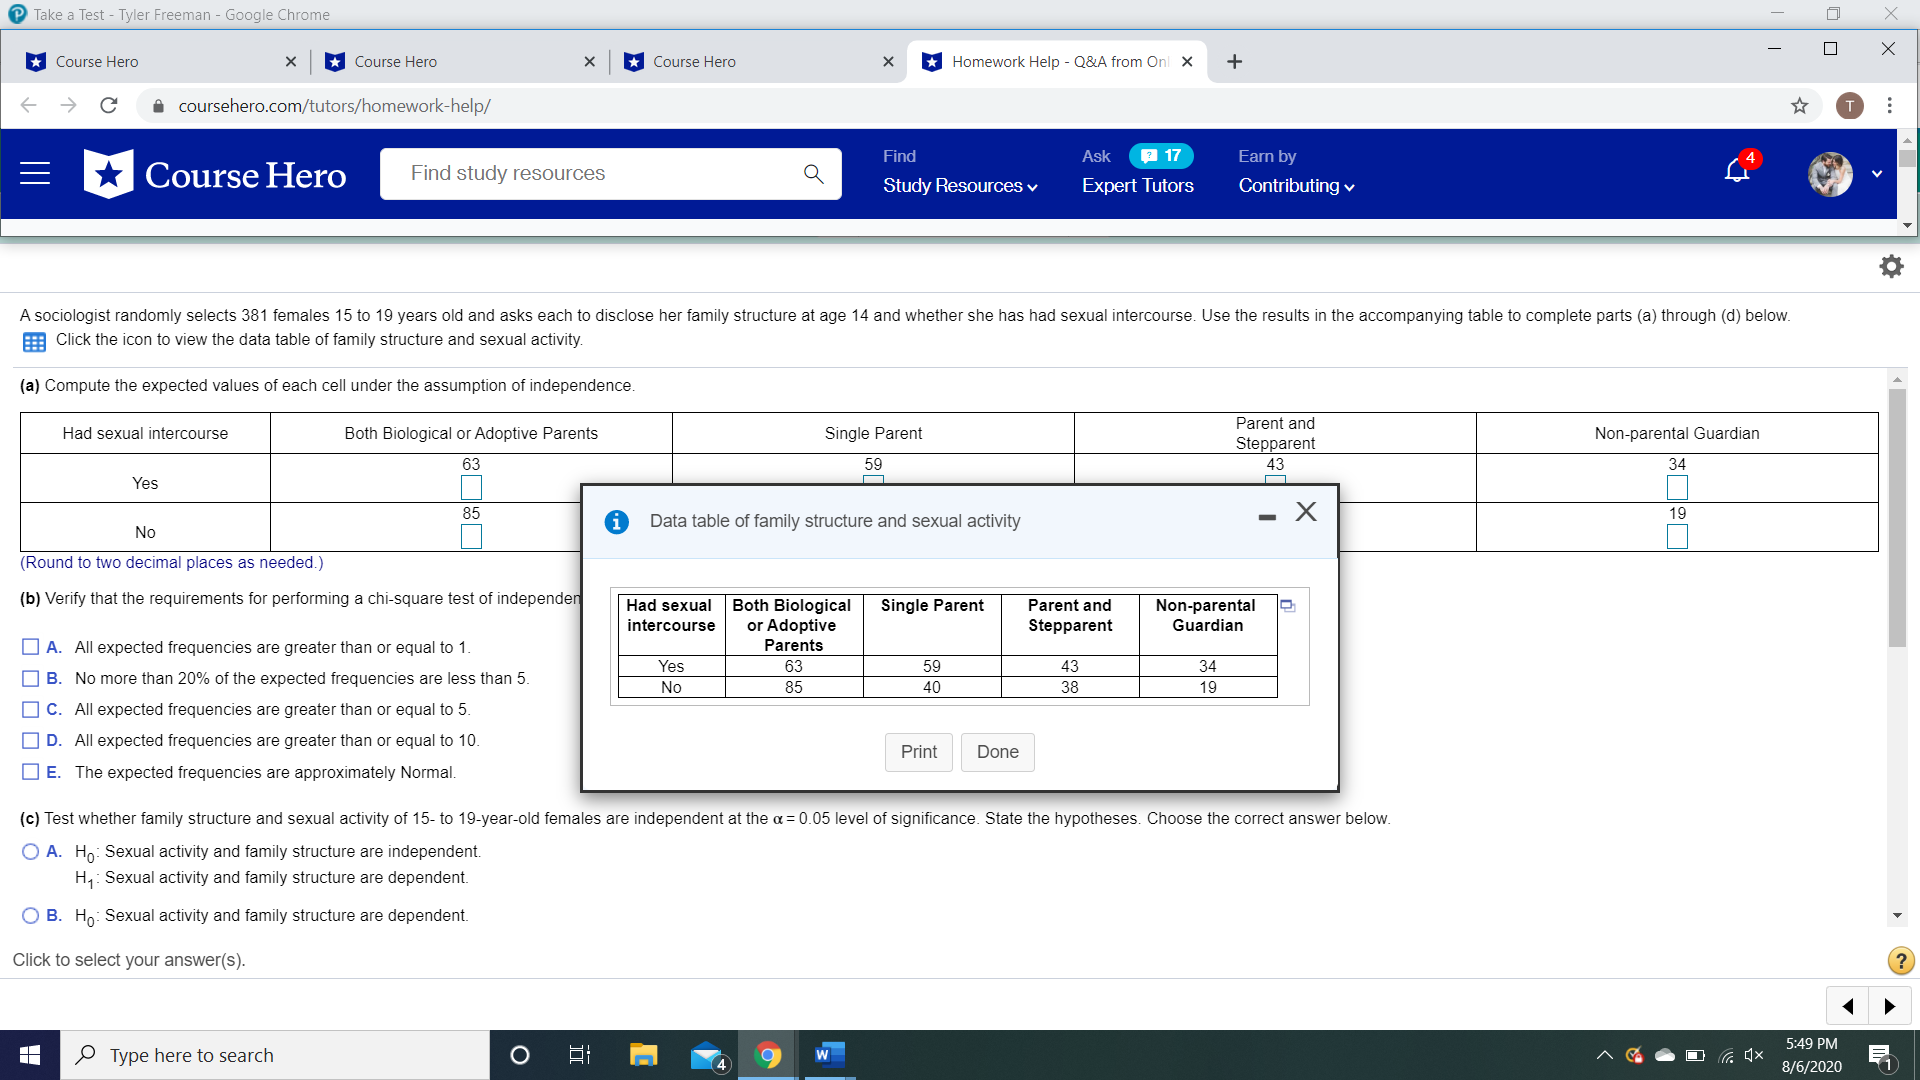Click the popup copy-table icon
This screenshot has height=1080, width=1920.
coord(1288,606)
